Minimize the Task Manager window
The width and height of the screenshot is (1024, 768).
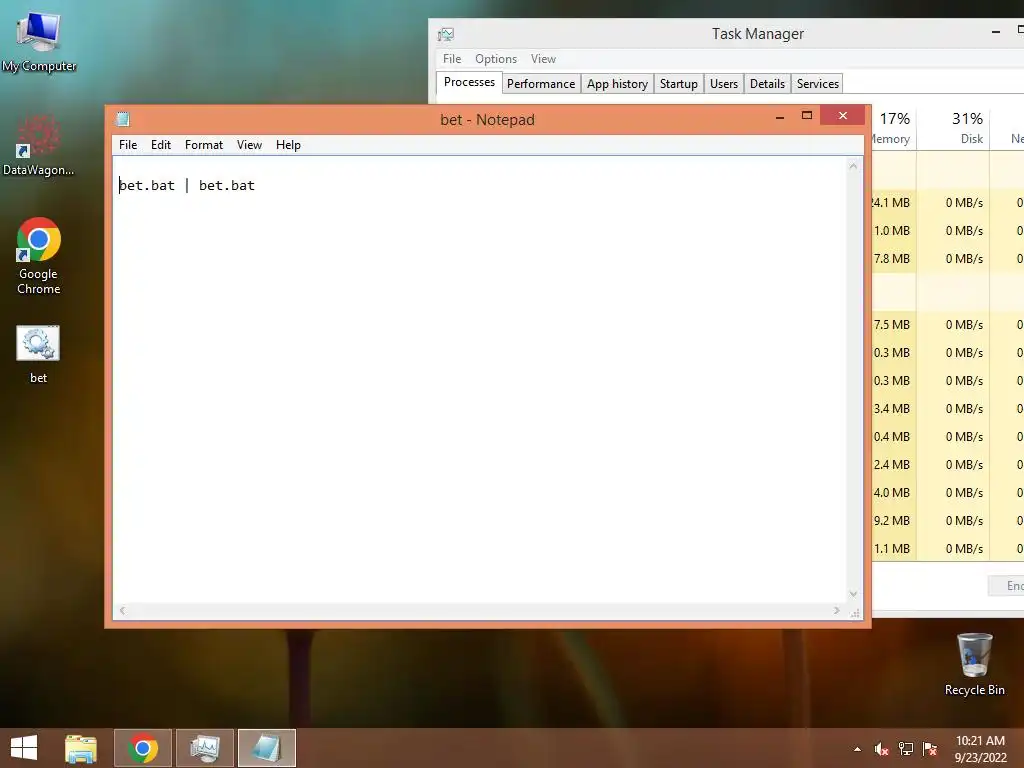coord(996,31)
